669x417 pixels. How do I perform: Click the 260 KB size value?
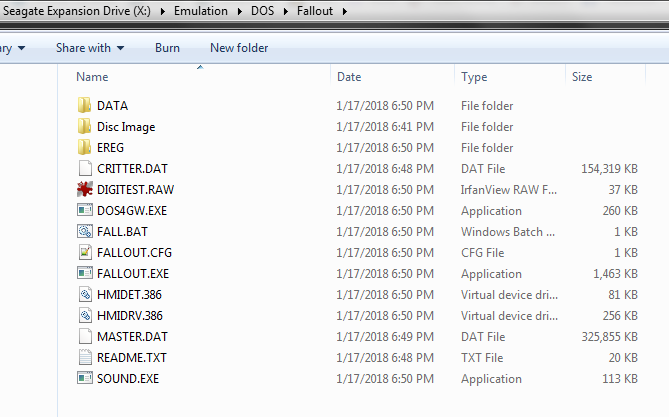point(620,210)
